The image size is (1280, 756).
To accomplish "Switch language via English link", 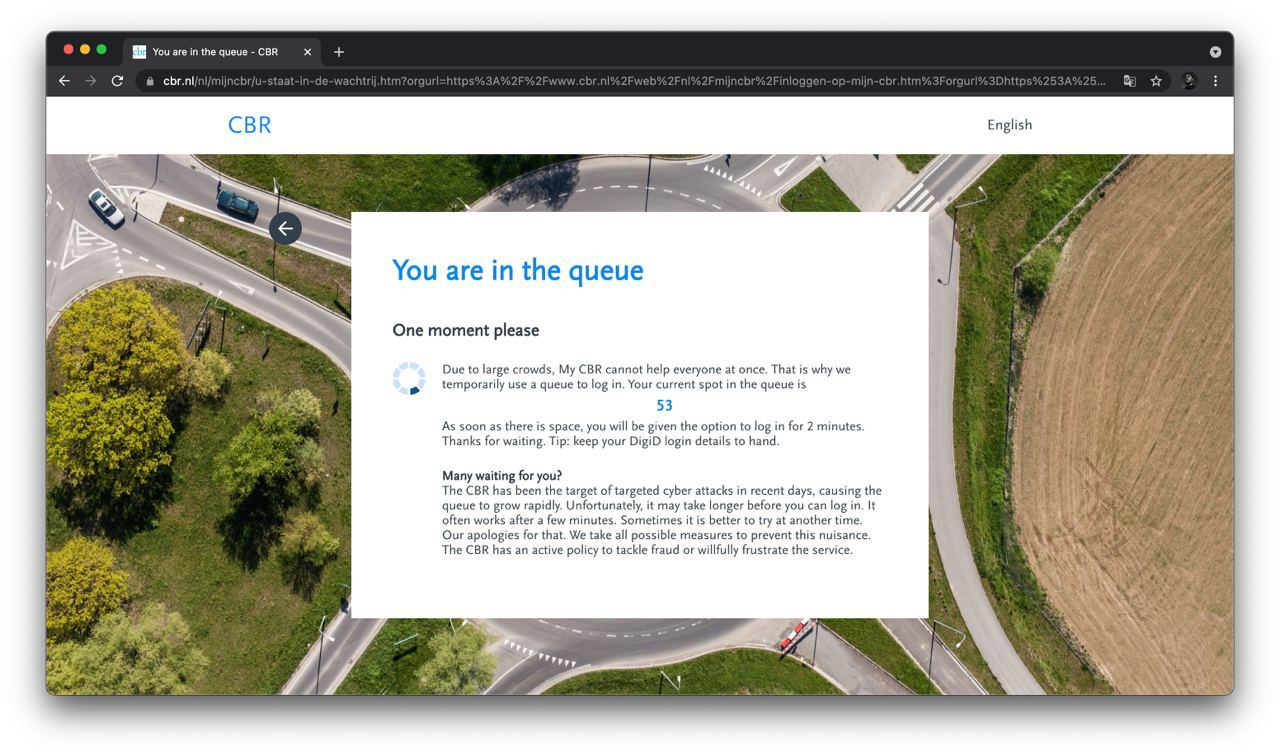I will click(1009, 125).
